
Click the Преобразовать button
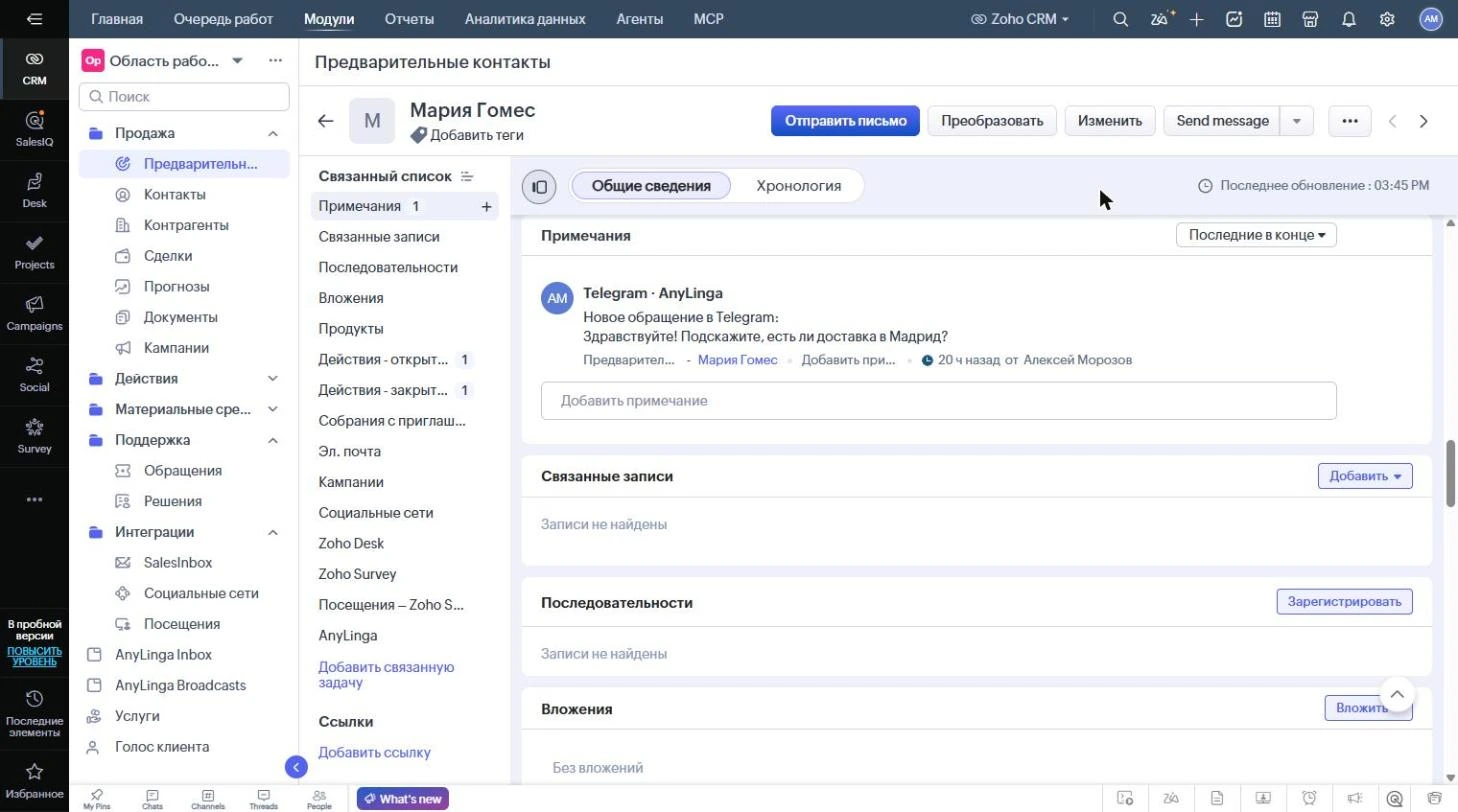[x=992, y=121]
